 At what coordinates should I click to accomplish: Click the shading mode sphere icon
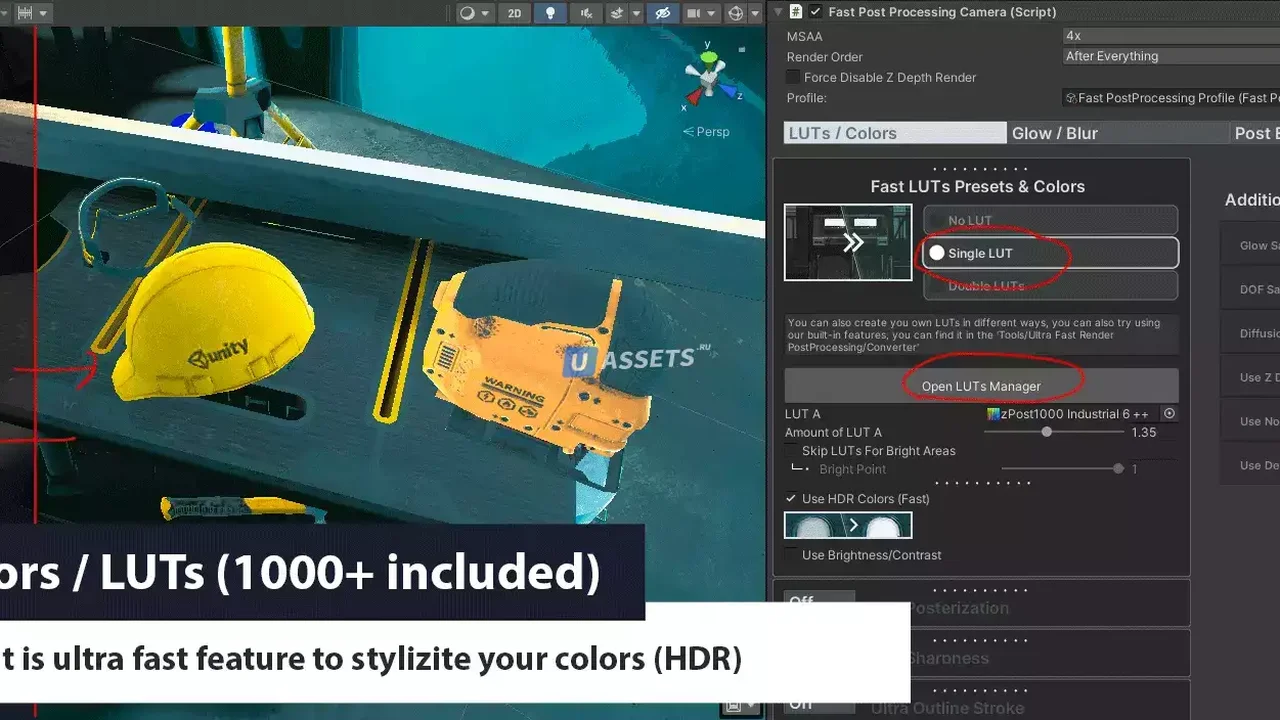click(x=467, y=13)
